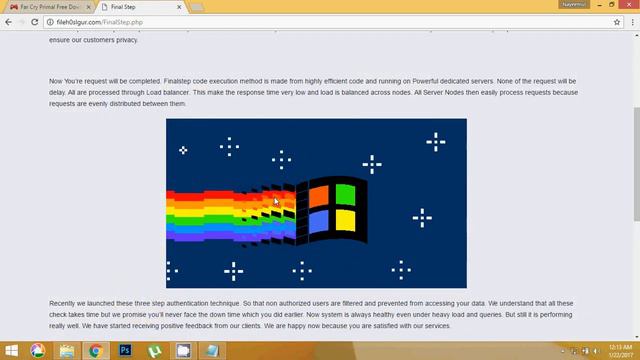This screenshot has height=360, width=640.
Task: Show hidden system tray icons
Action: [563, 351]
